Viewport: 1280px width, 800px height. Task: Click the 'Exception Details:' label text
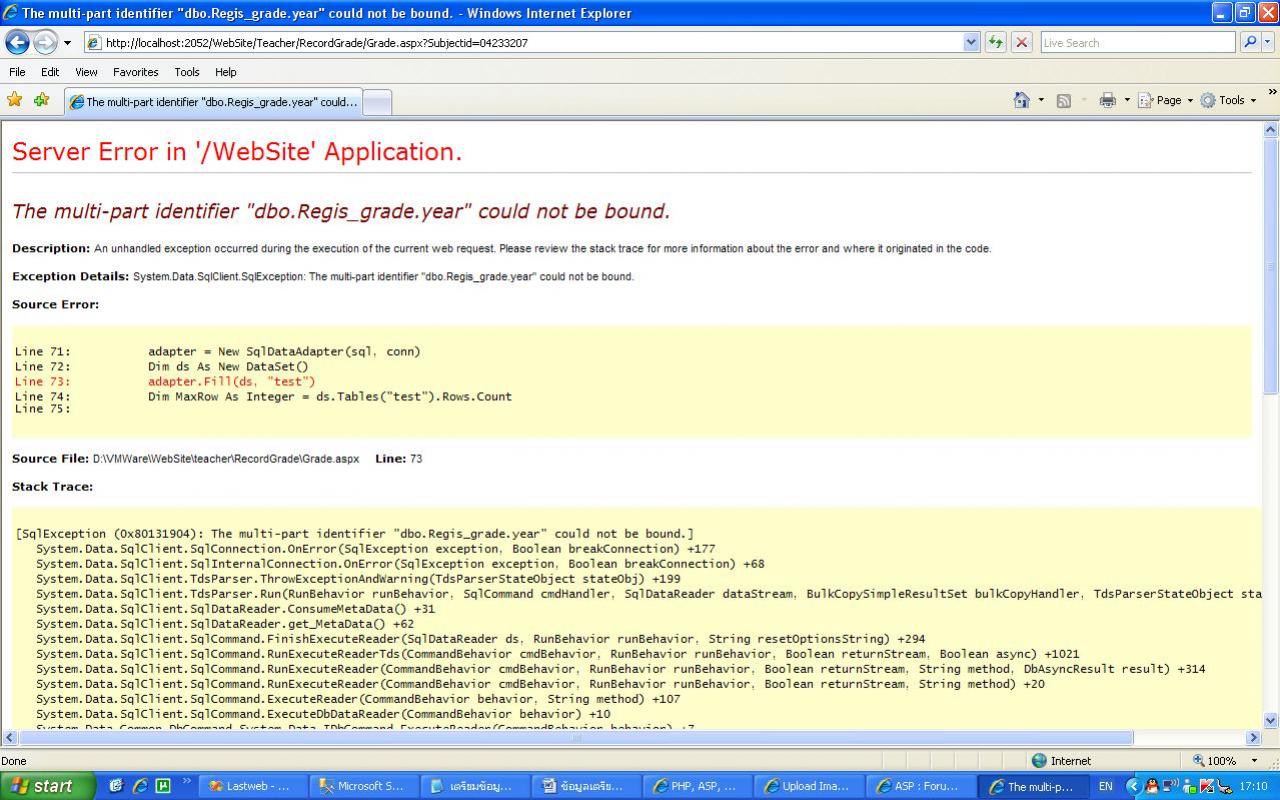tap(70, 276)
